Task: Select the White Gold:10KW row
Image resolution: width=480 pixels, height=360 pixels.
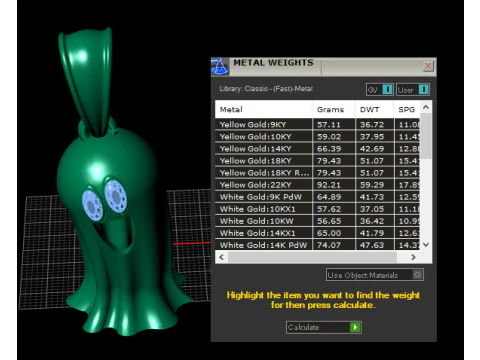Action: point(317,221)
